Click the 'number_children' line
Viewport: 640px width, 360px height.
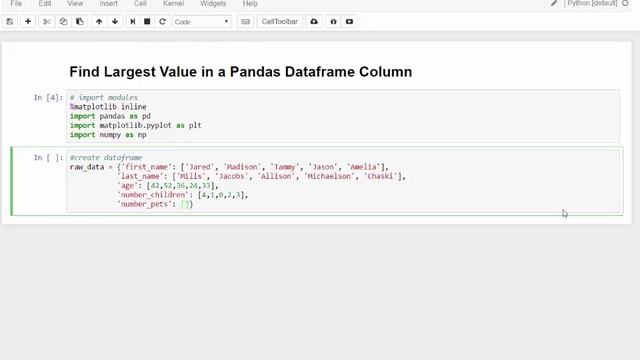pyautogui.click(x=182, y=195)
